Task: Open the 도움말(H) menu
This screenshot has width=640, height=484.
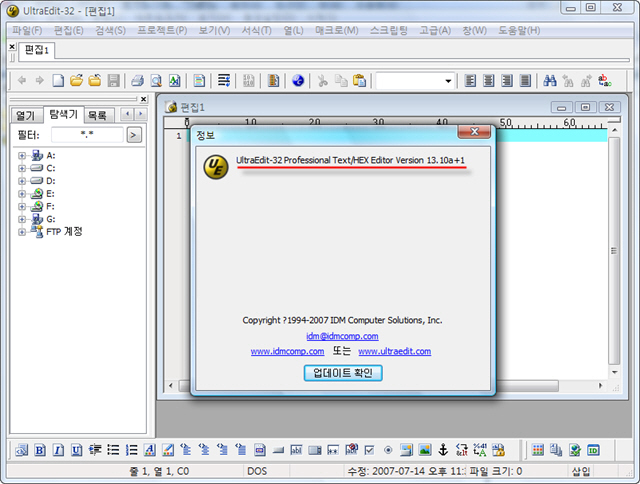Action: [x=519, y=31]
